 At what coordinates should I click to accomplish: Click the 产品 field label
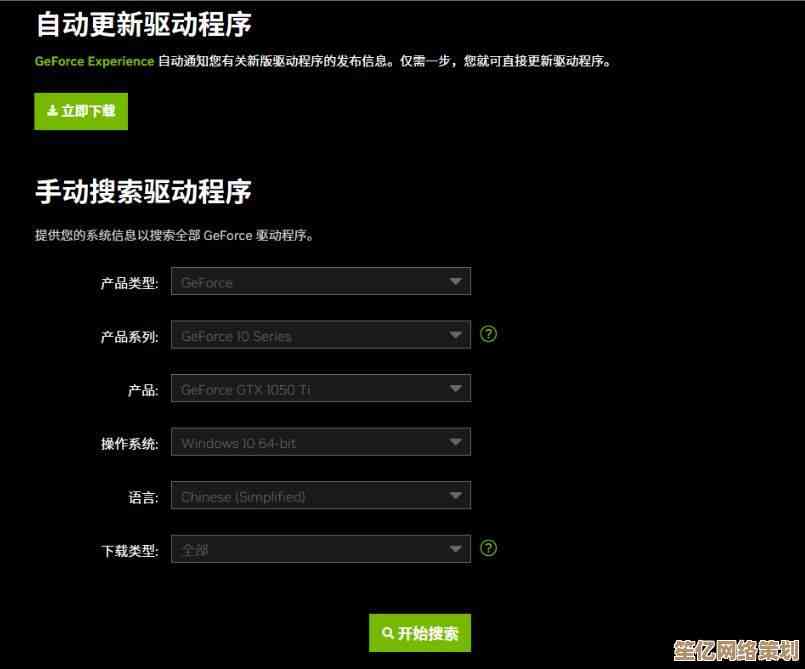coord(143,390)
